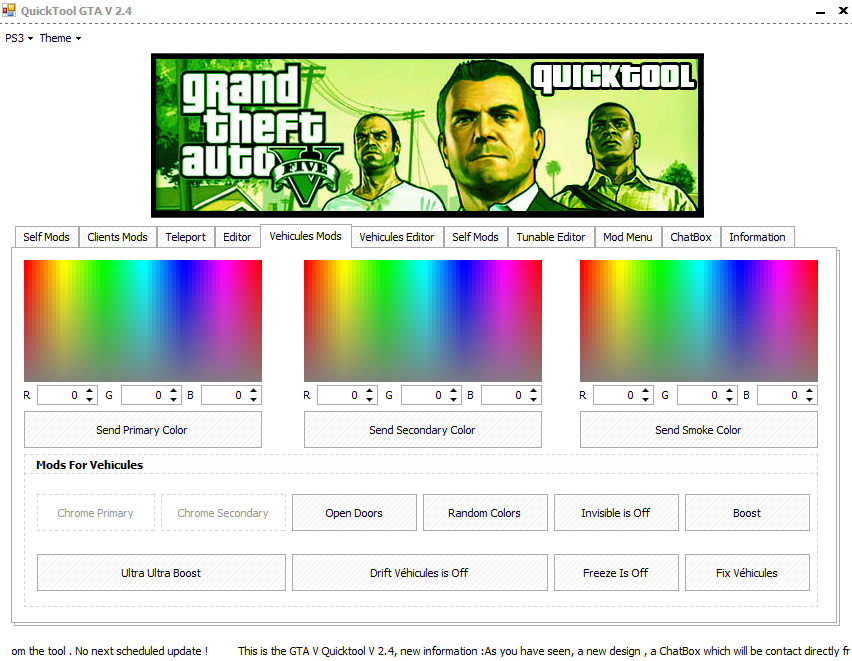
Task: Open the Editor tab
Action: (x=237, y=237)
